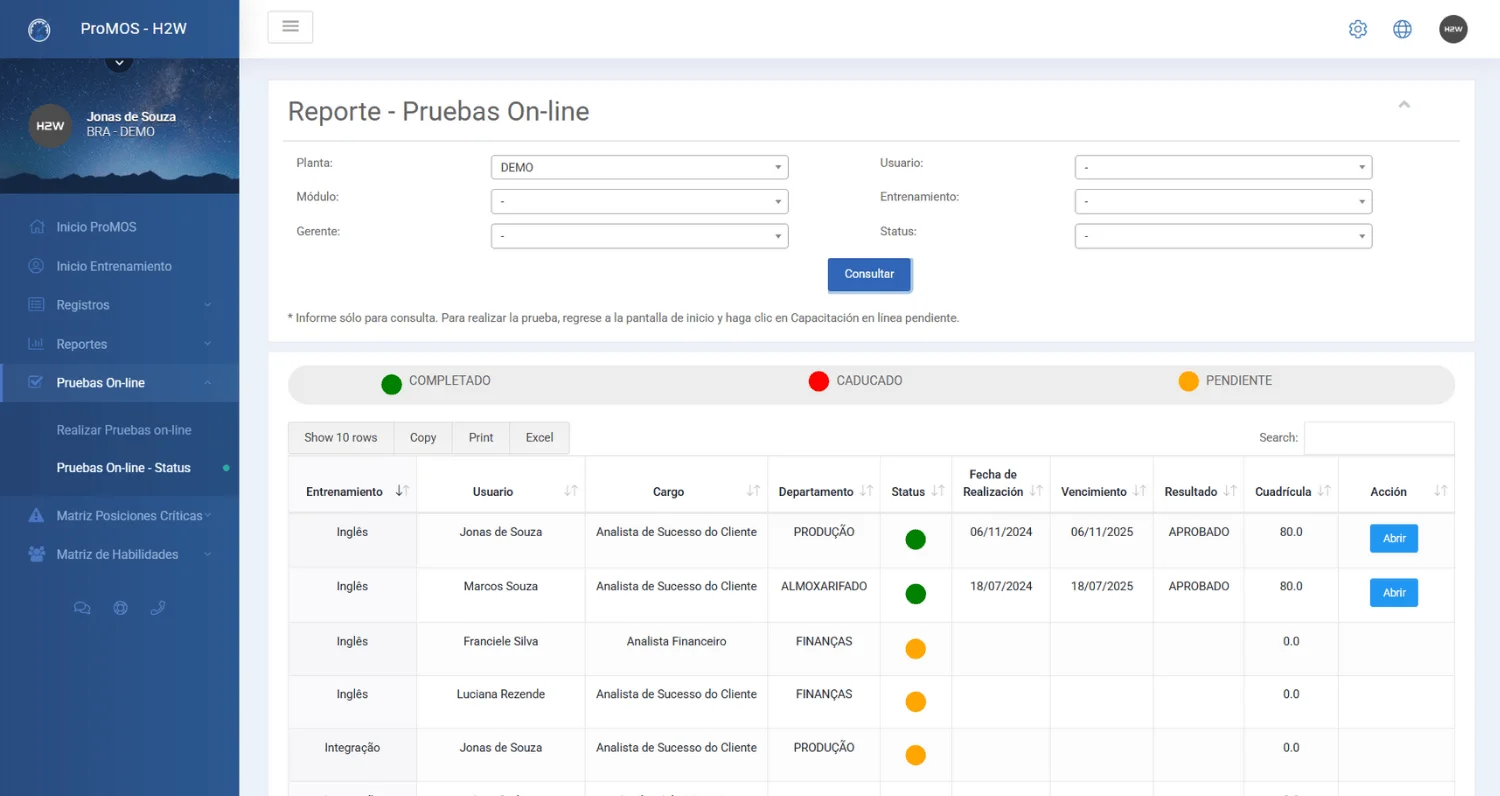The image size is (1500, 796).
Task: Click the ProMOS gauge logo icon
Action: 39,29
